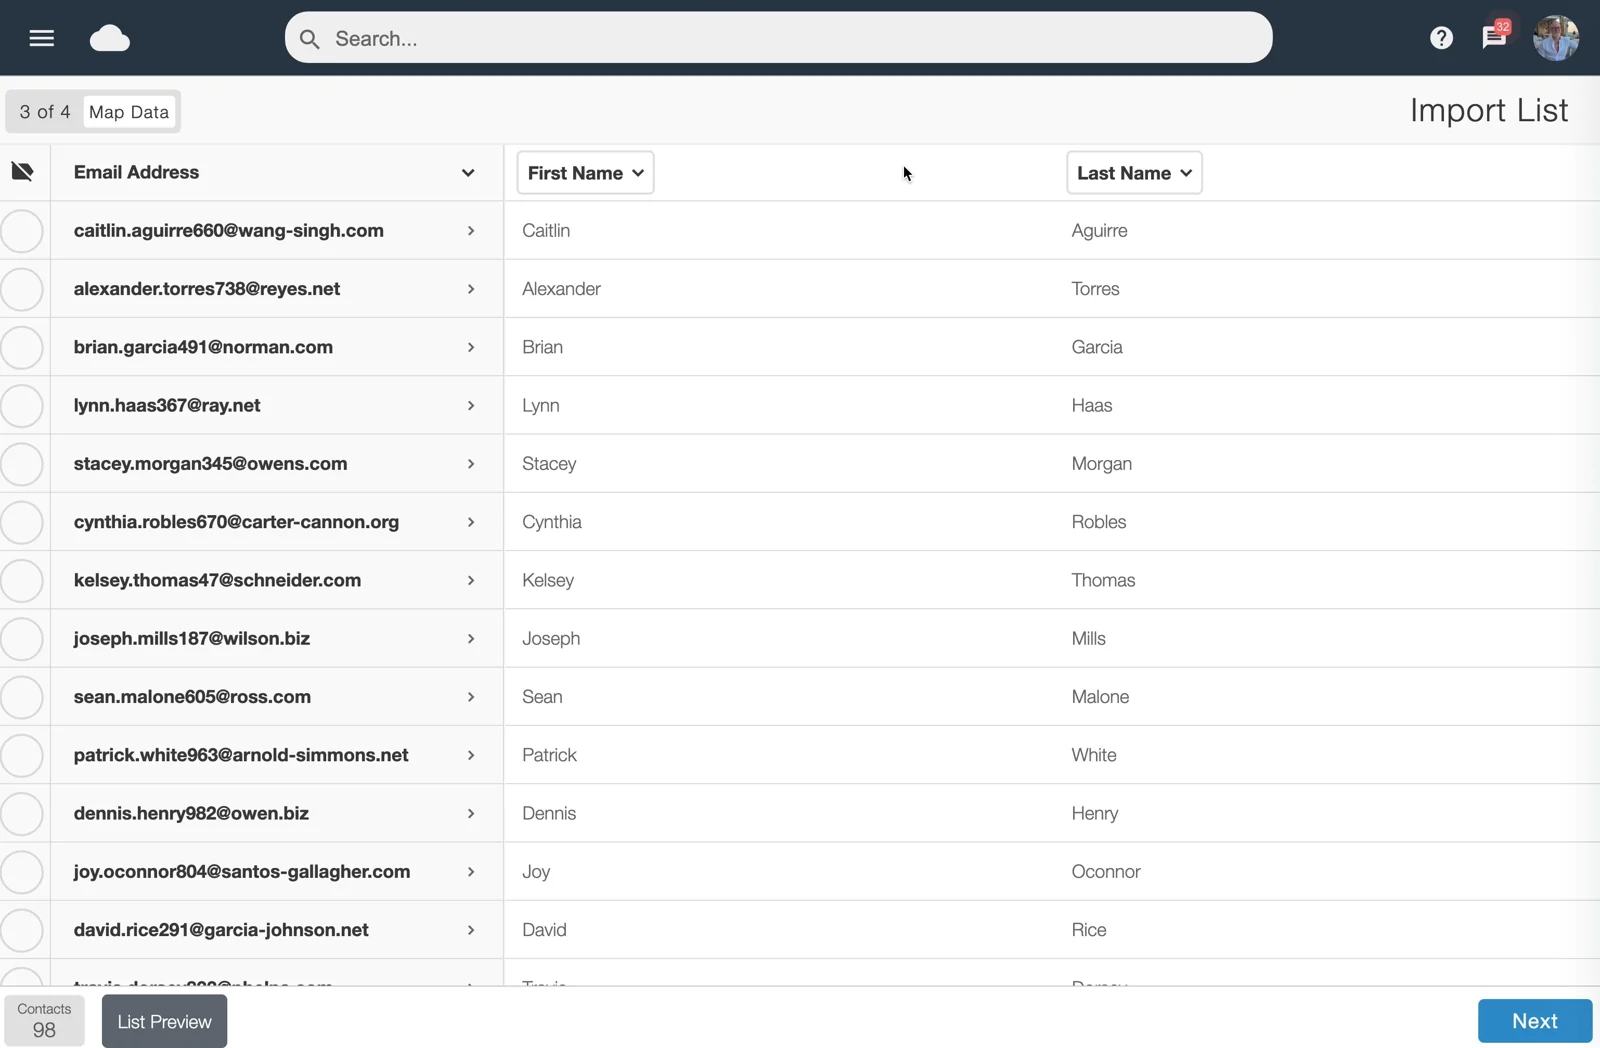
Task: Expand the david.rice291 row chevron
Action: click(471, 931)
